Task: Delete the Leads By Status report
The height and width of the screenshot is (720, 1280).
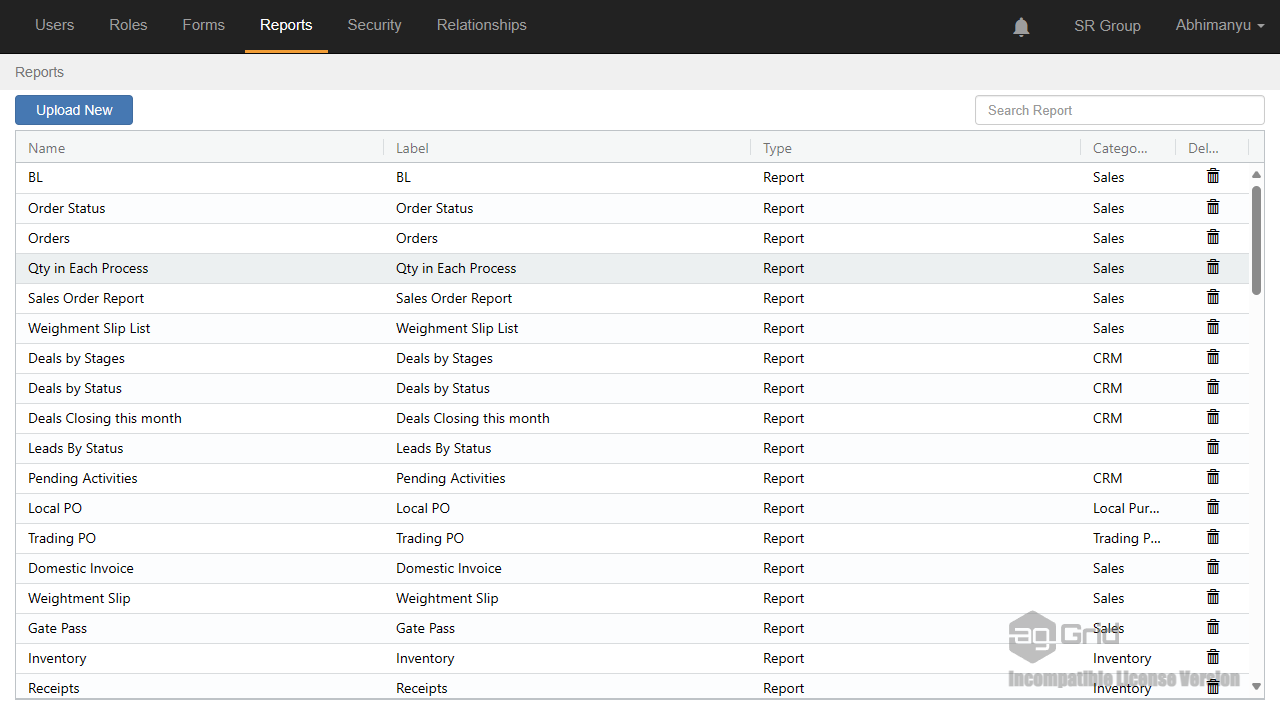Action: pyautogui.click(x=1213, y=447)
